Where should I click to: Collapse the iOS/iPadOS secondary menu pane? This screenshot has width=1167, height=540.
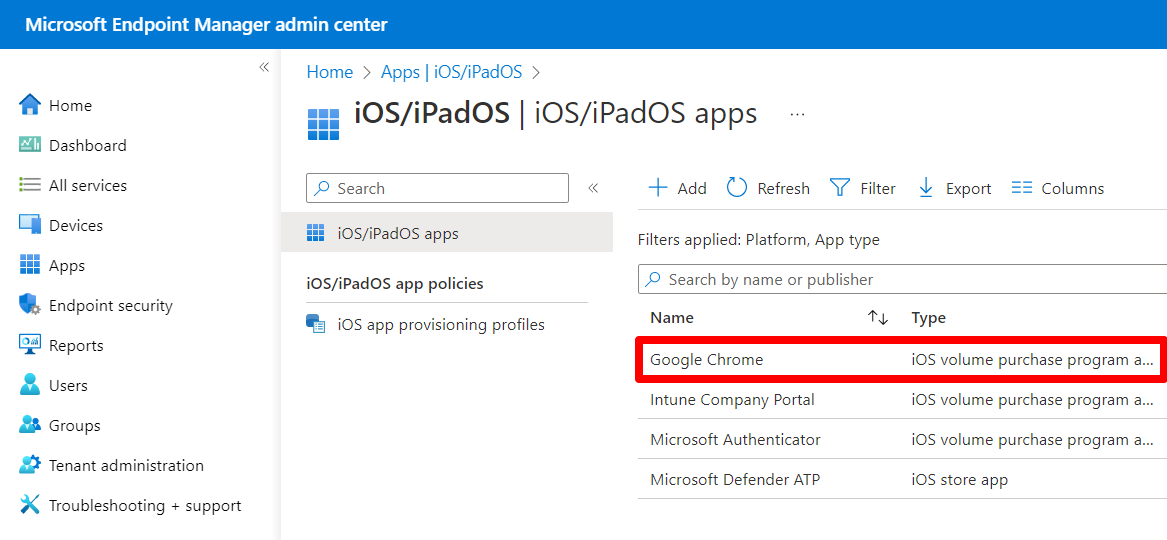point(593,188)
